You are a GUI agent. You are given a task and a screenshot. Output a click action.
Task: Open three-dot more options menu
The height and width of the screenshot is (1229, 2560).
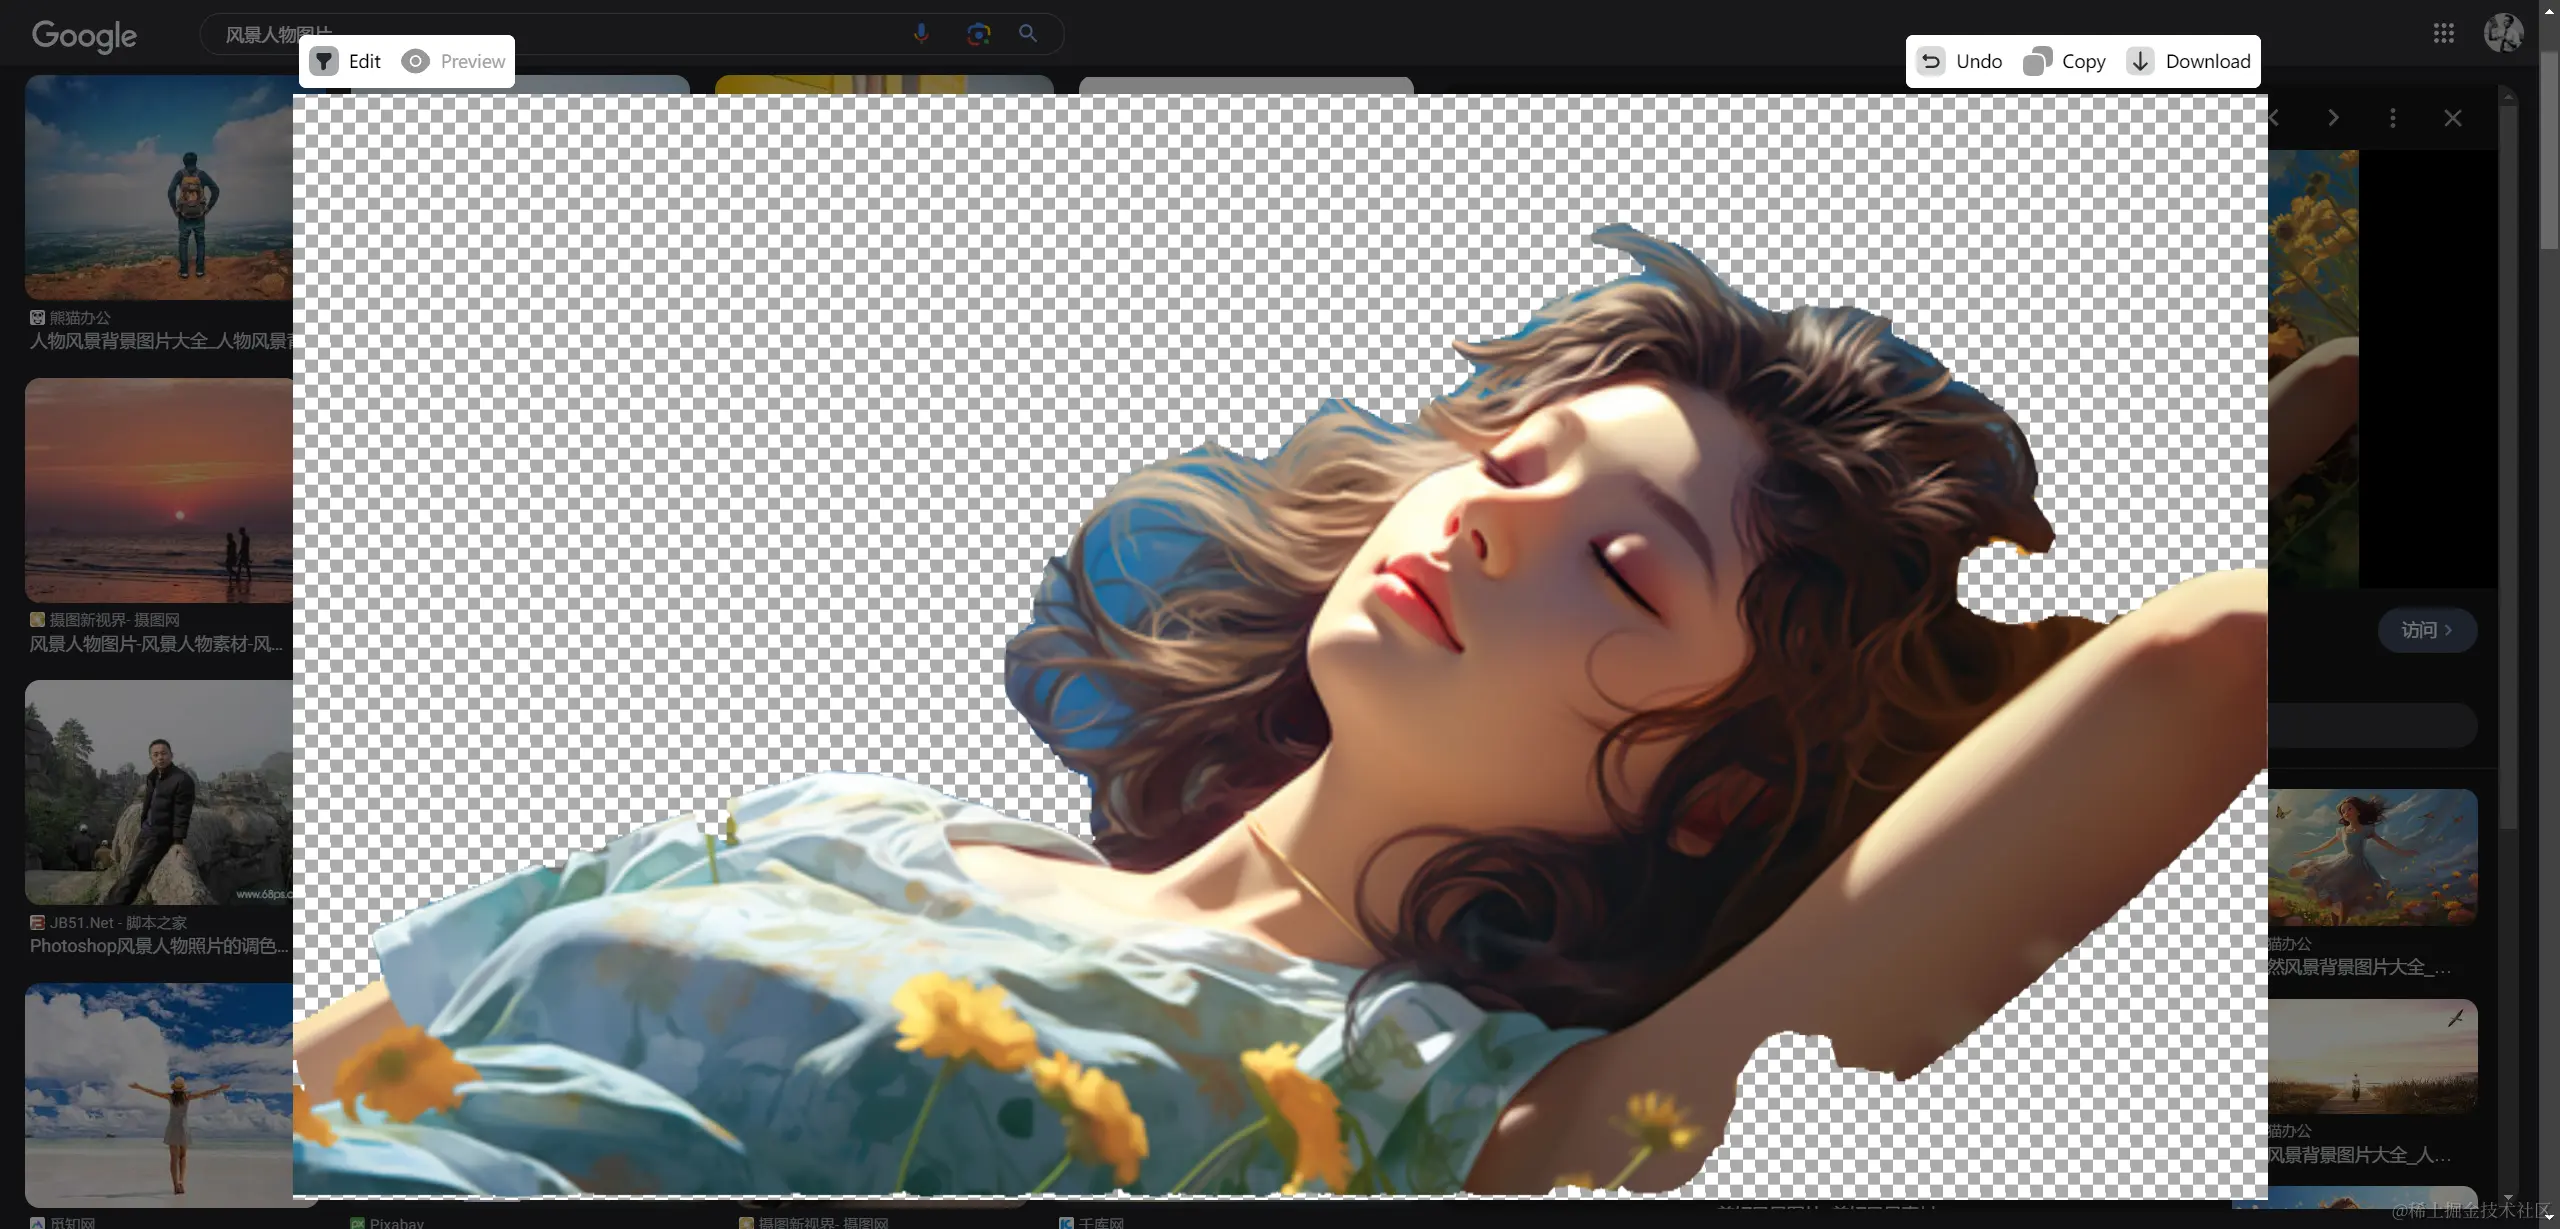click(2392, 118)
